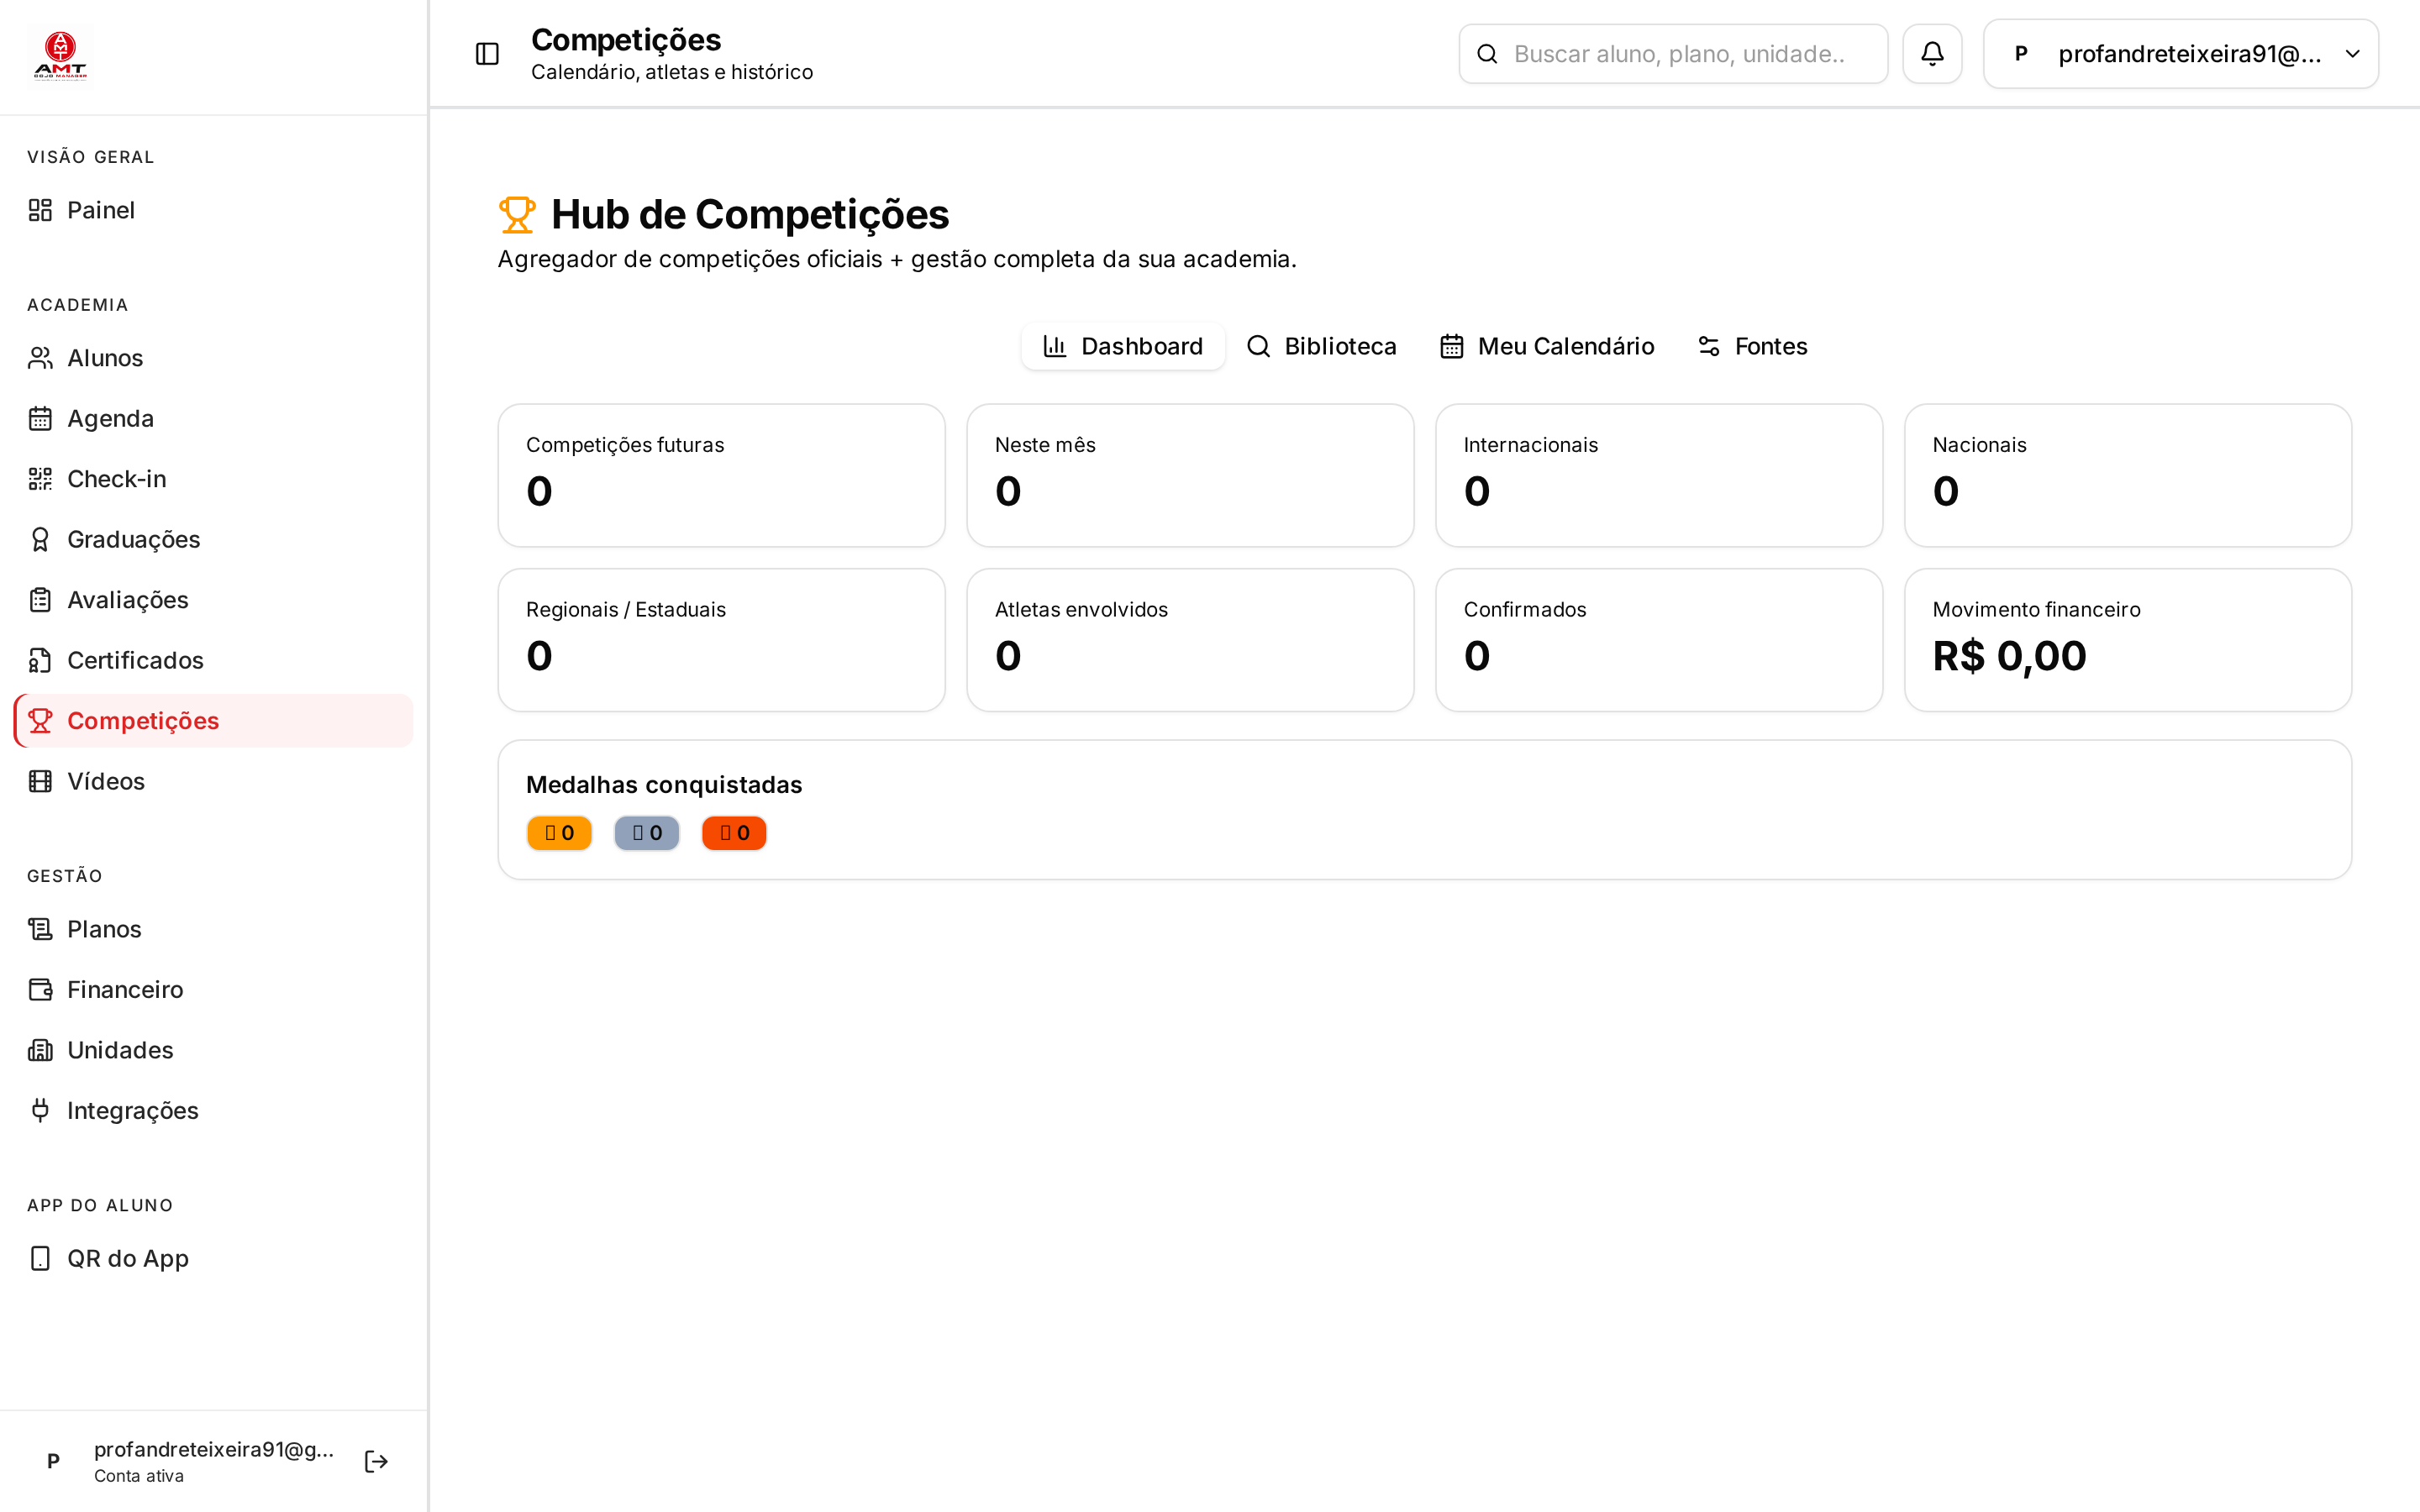The width and height of the screenshot is (2420, 1512).
Task: Click the Planos scroll icon
Action: (x=40, y=929)
